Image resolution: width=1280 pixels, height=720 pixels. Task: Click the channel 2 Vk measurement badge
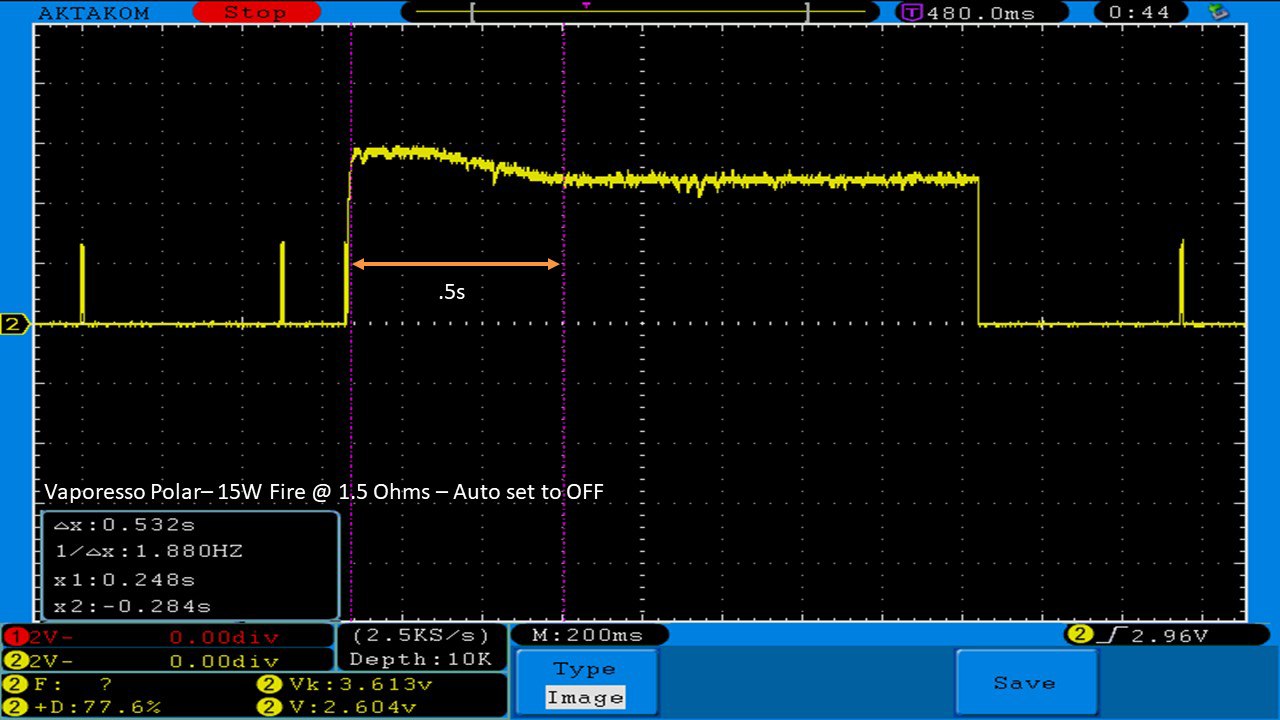[268, 685]
